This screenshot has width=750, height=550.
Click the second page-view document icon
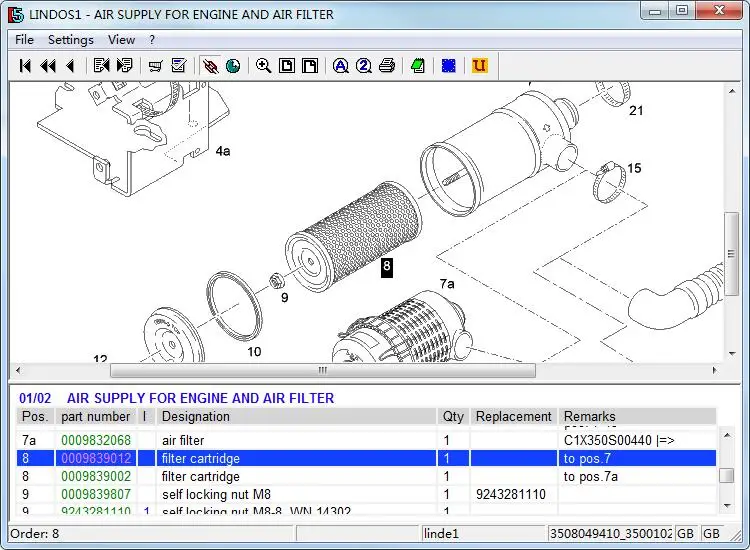(x=310, y=66)
